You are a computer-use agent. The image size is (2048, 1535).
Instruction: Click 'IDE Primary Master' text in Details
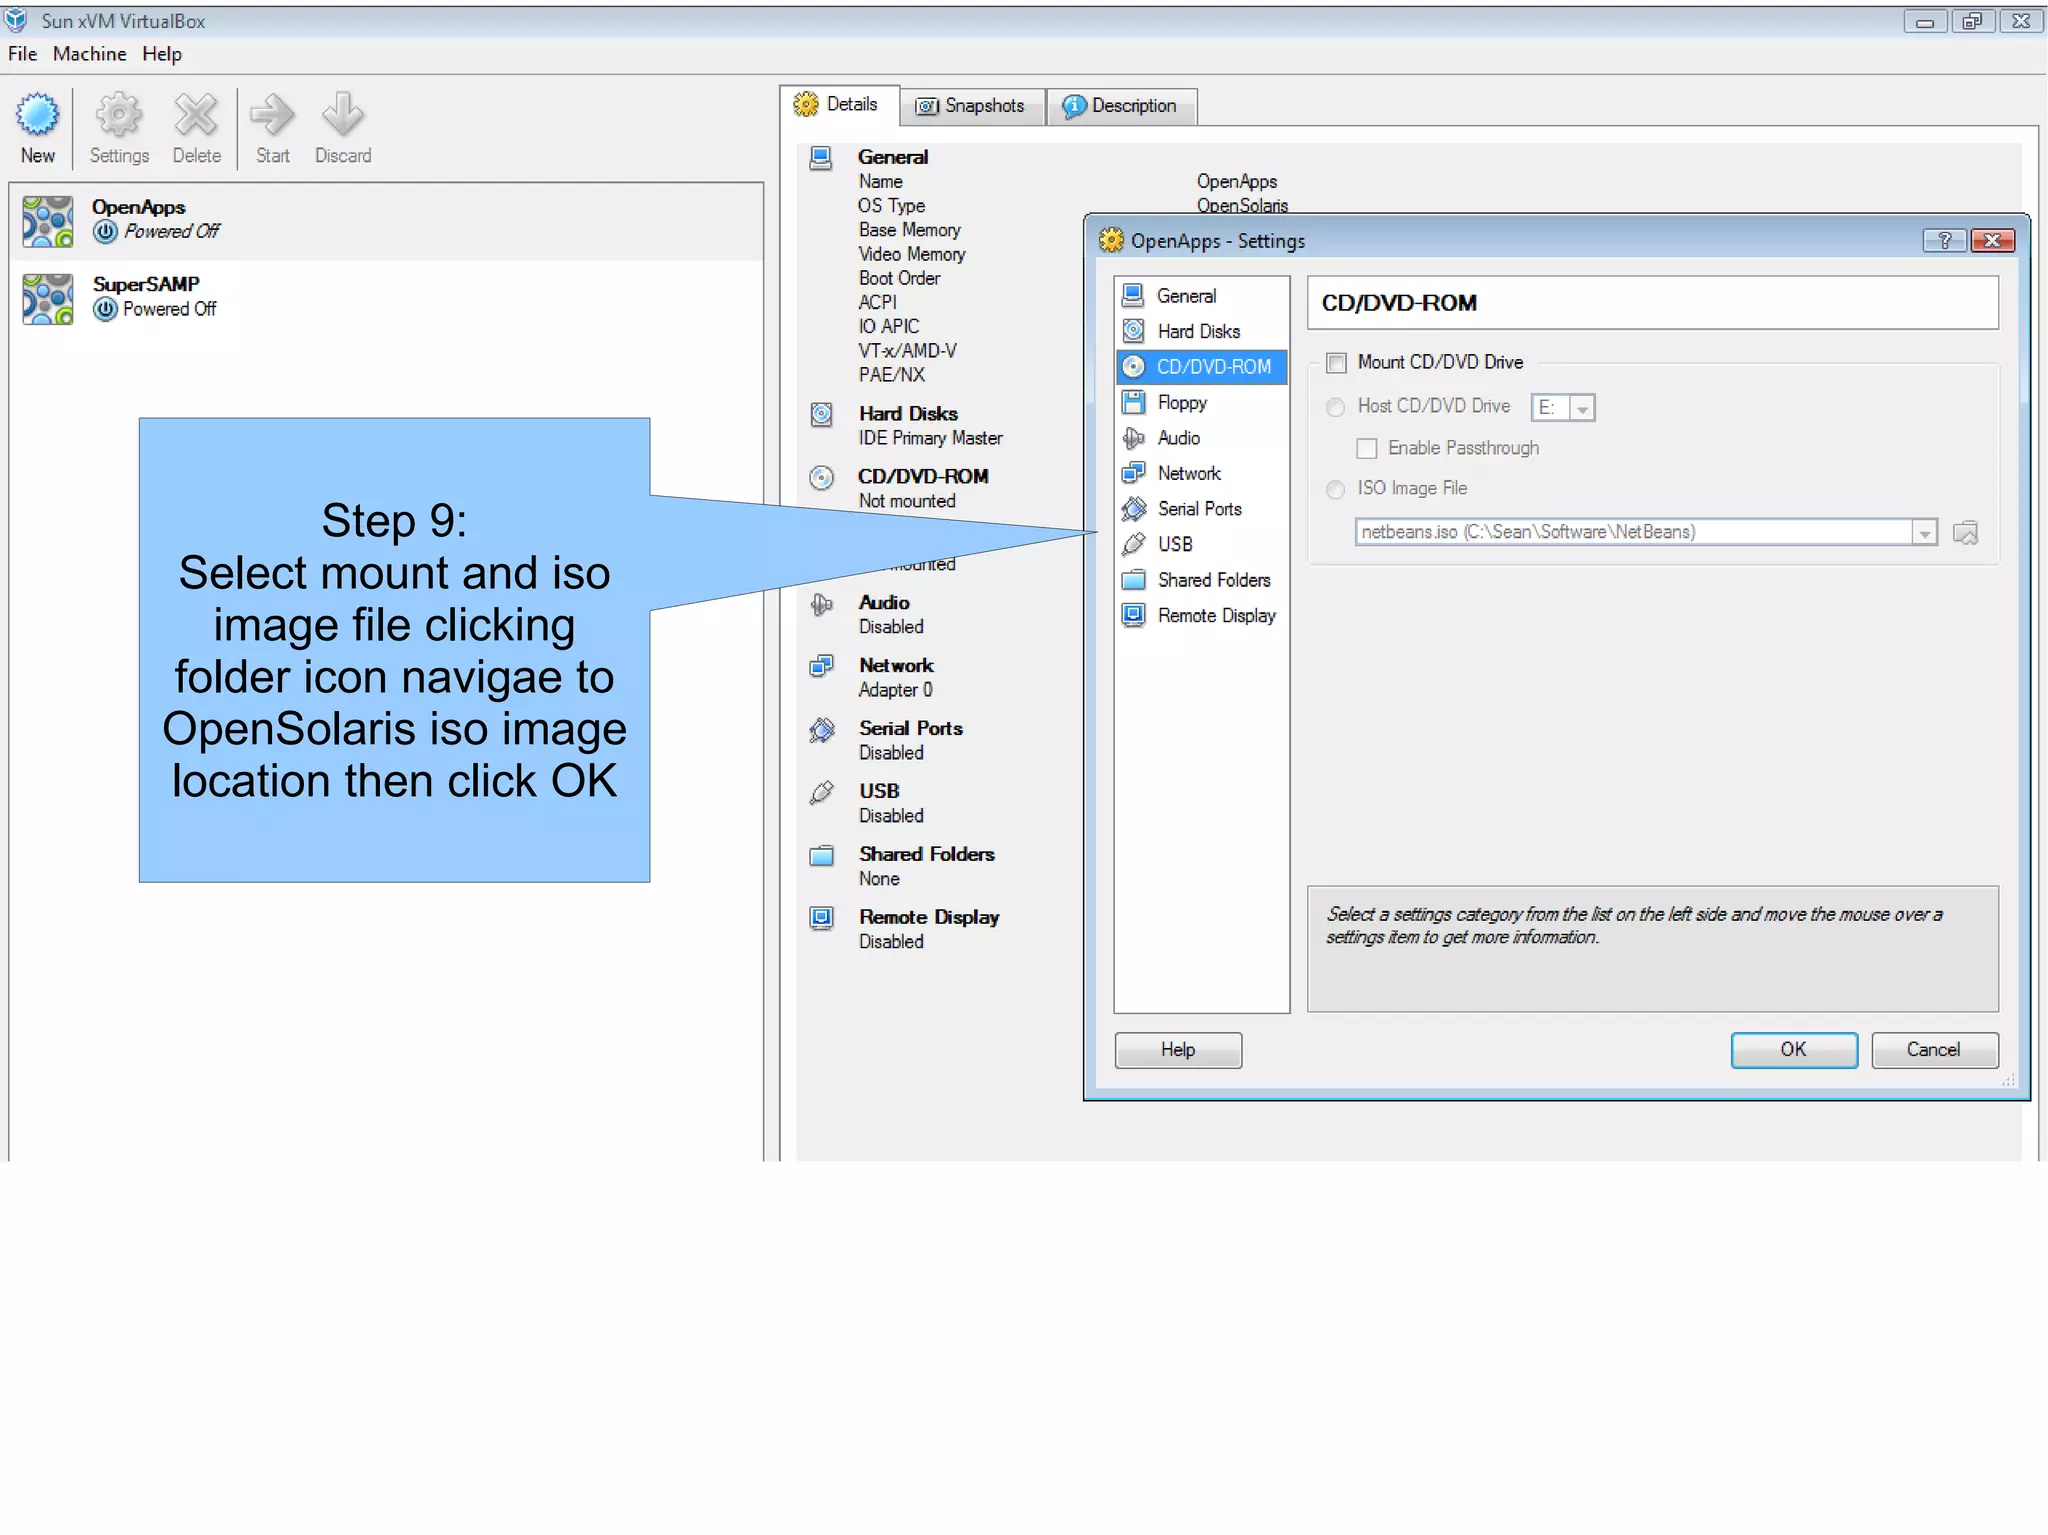(930, 438)
